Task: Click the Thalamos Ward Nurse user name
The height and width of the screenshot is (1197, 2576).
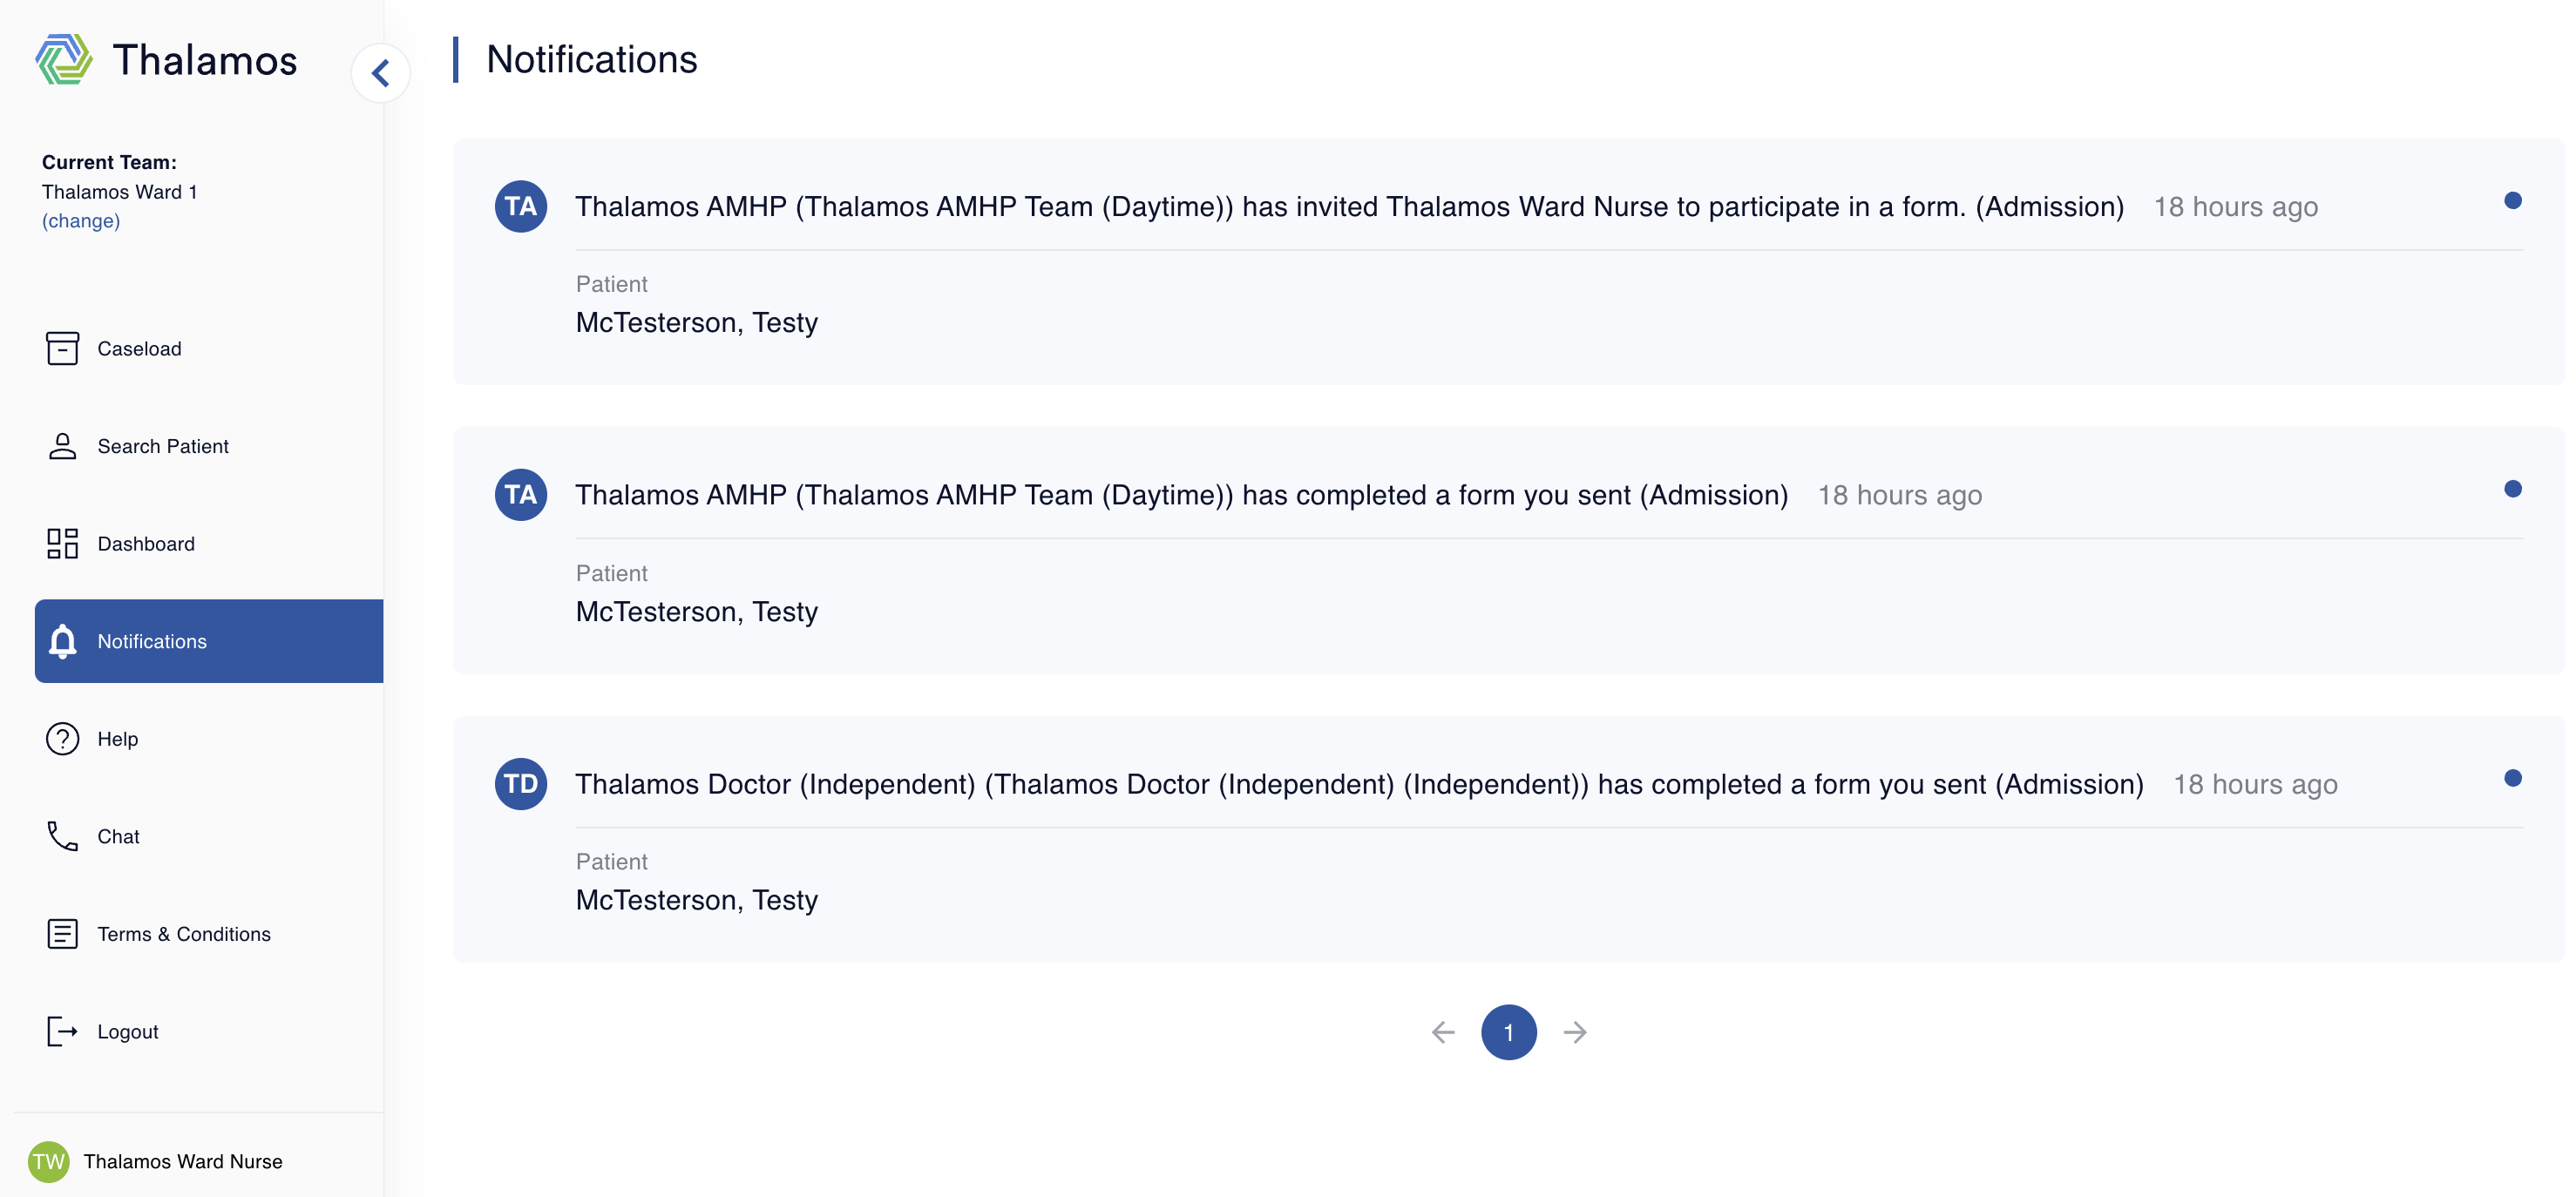Action: (183, 1162)
